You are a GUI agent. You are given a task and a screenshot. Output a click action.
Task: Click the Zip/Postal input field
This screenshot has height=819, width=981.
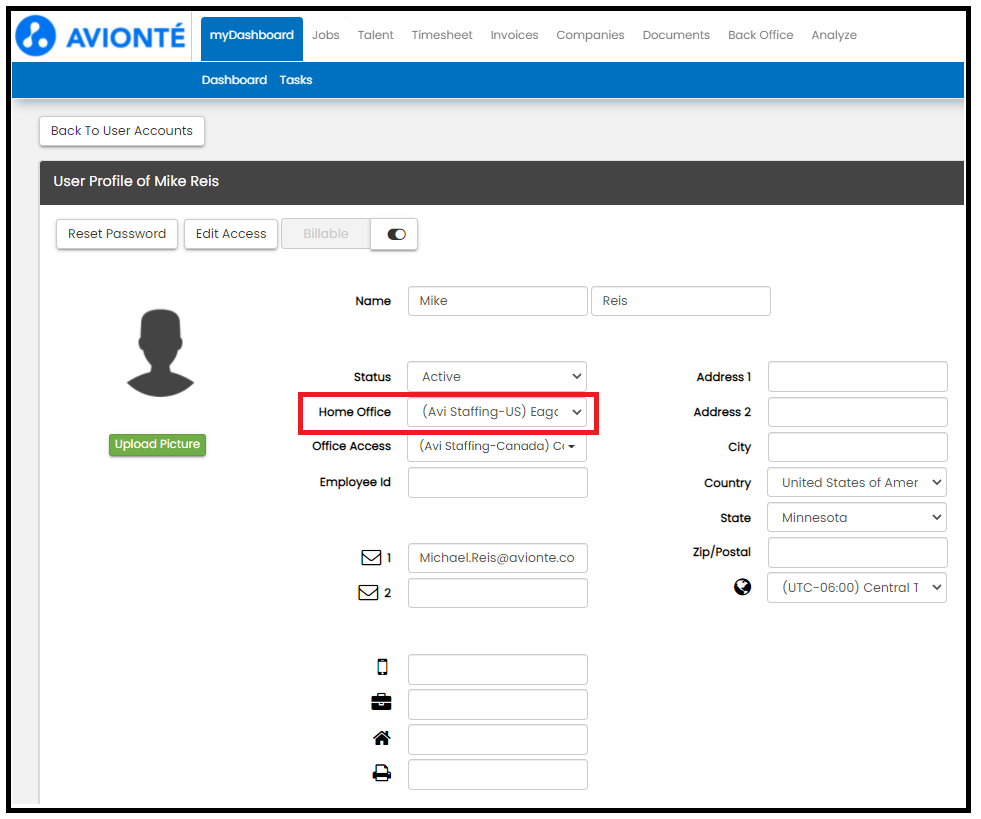pos(858,552)
